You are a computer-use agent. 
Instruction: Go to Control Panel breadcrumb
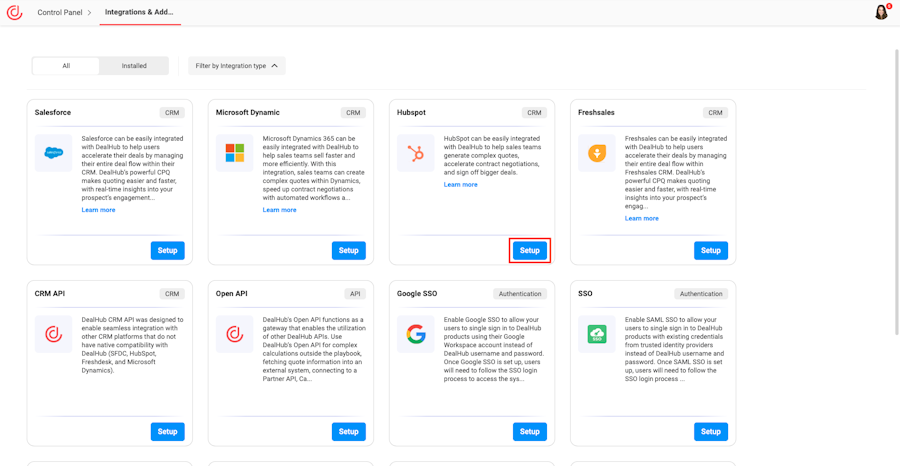click(x=60, y=12)
